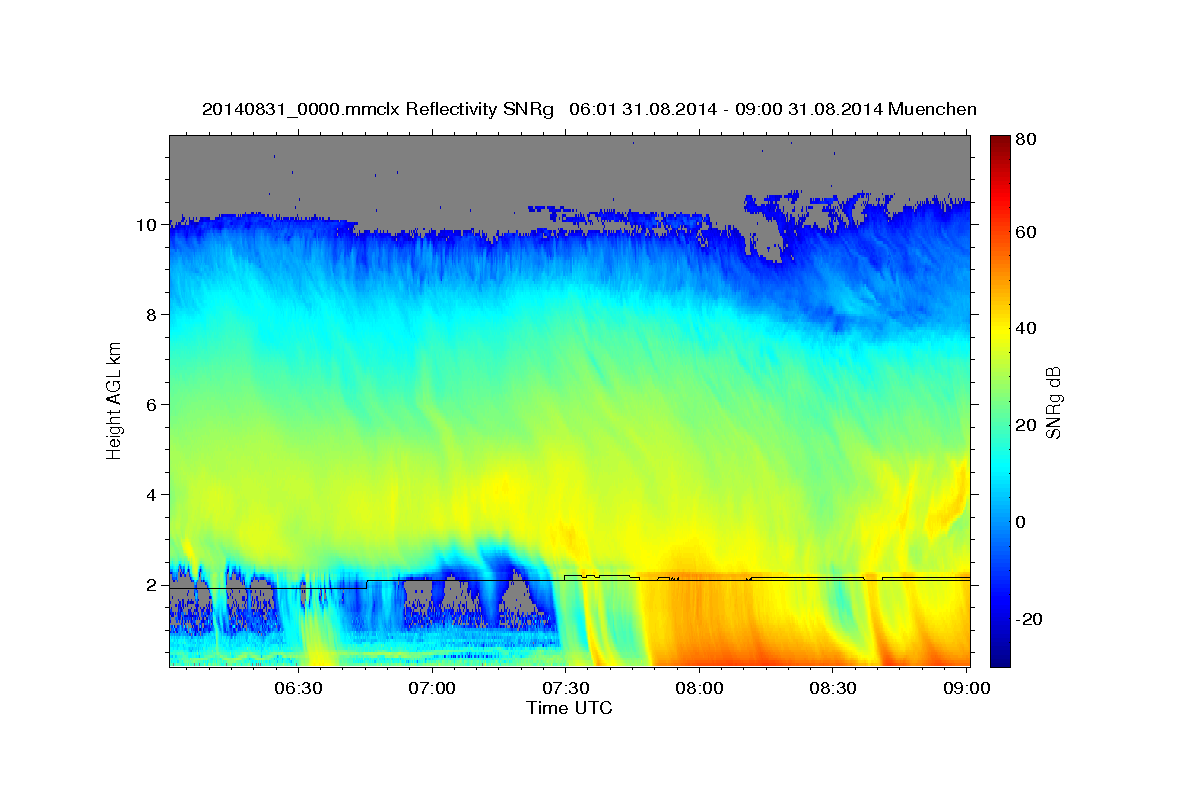Click the 07:30 time tick label
The width and height of the screenshot is (1200, 800).
(565, 688)
